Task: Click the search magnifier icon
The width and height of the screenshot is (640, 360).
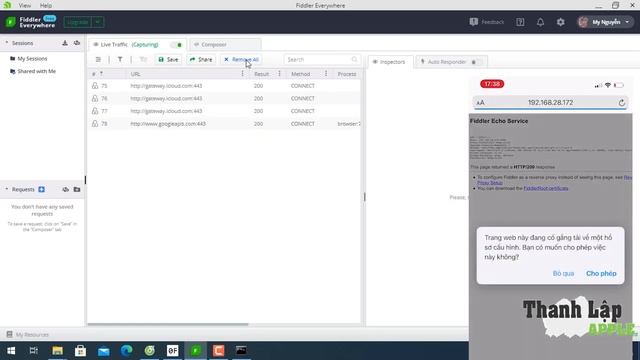Action: tap(354, 60)
